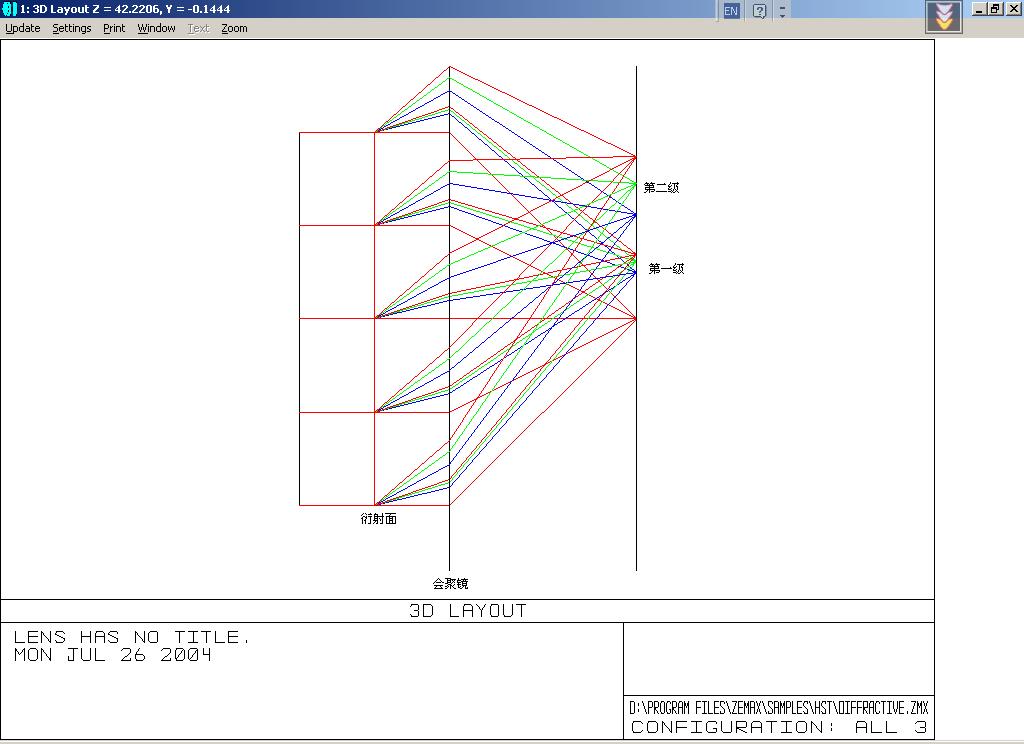
Task: Click the grayed-out Text menu
Action: tap(198, 28)
